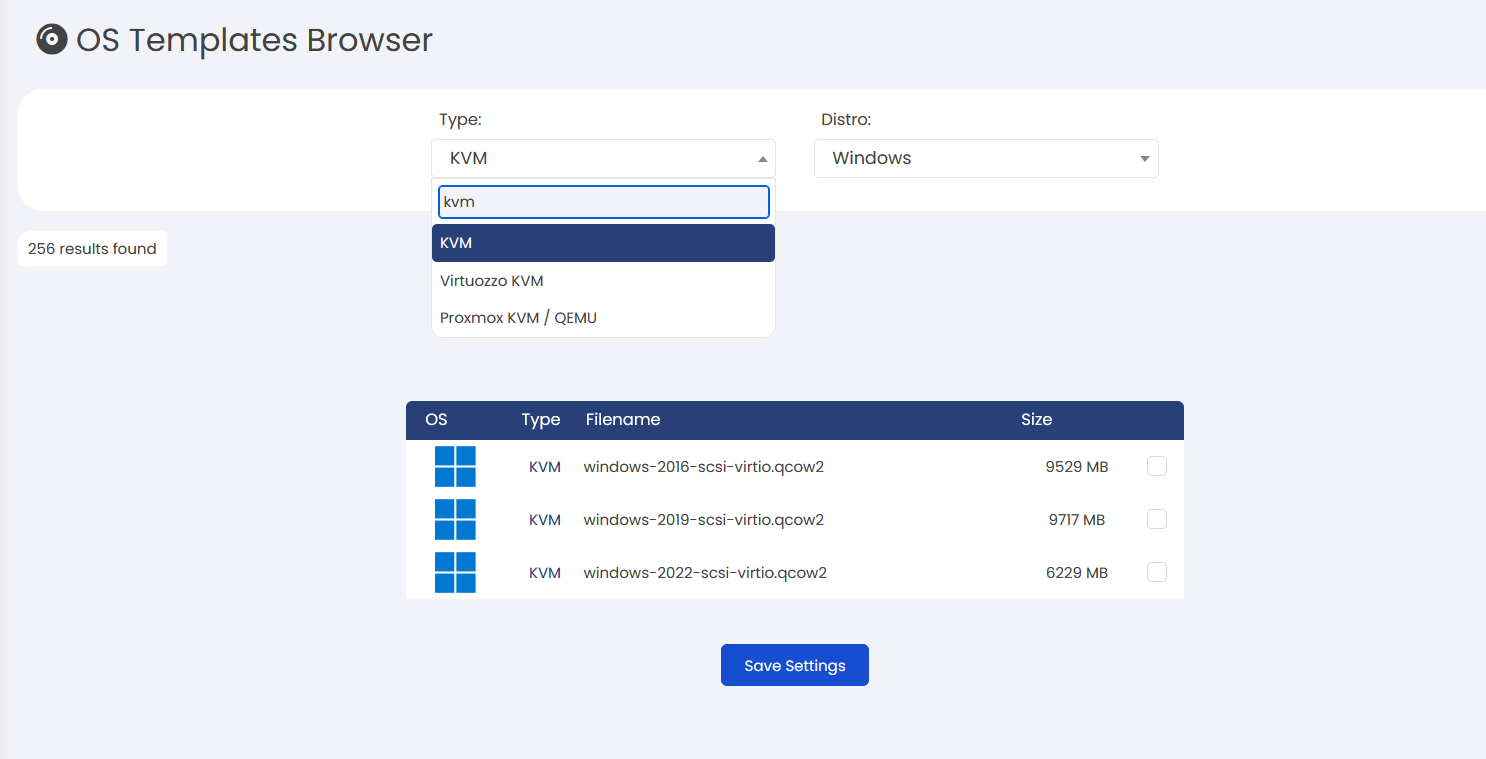Image resolution: width=1486 pixels, height=759 pixels.
Task: Check the box for windows-2019-scsi-virtio.qcow2
Action: 1157,519
